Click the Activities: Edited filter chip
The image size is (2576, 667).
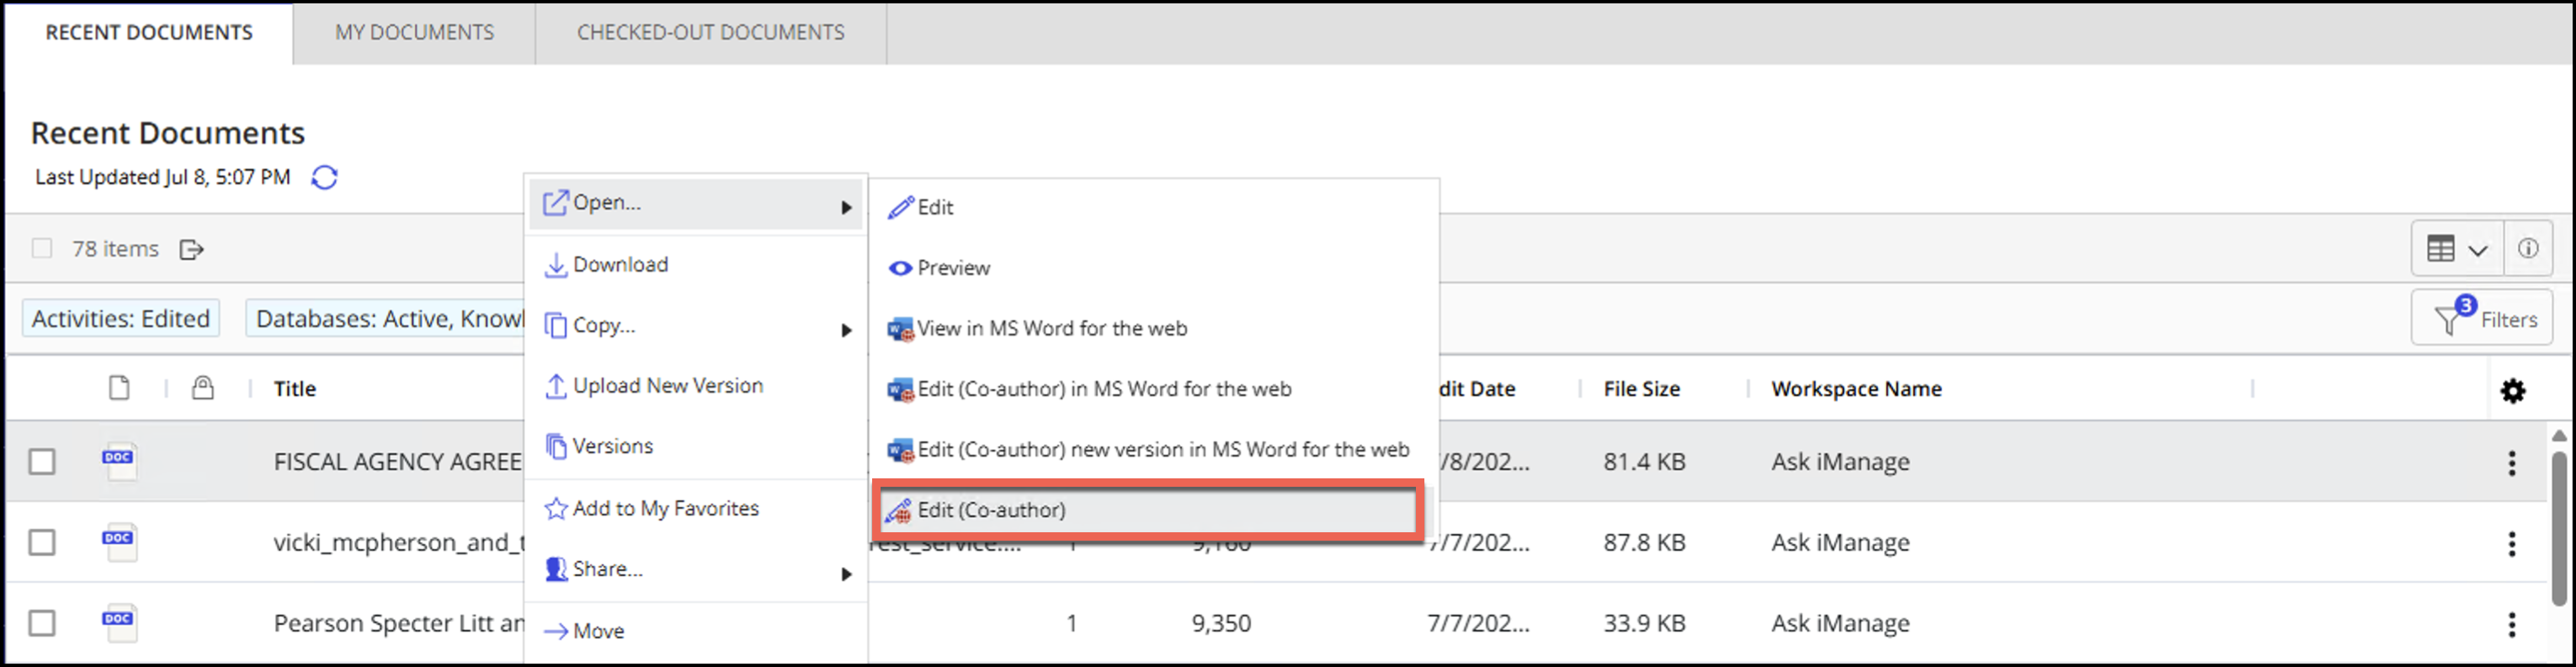[x=121, y=319]
